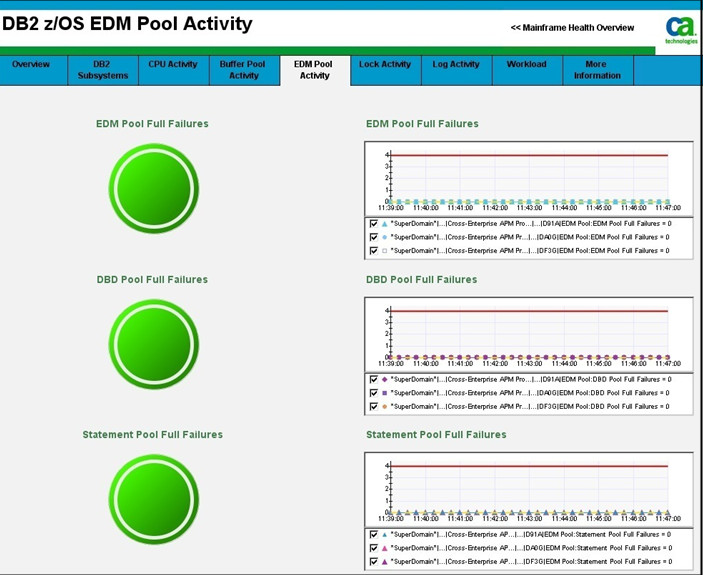Click the EDM Pool Full Failures green status light
Viewport: 703px width, 575px height.
[x=154, y=188]
